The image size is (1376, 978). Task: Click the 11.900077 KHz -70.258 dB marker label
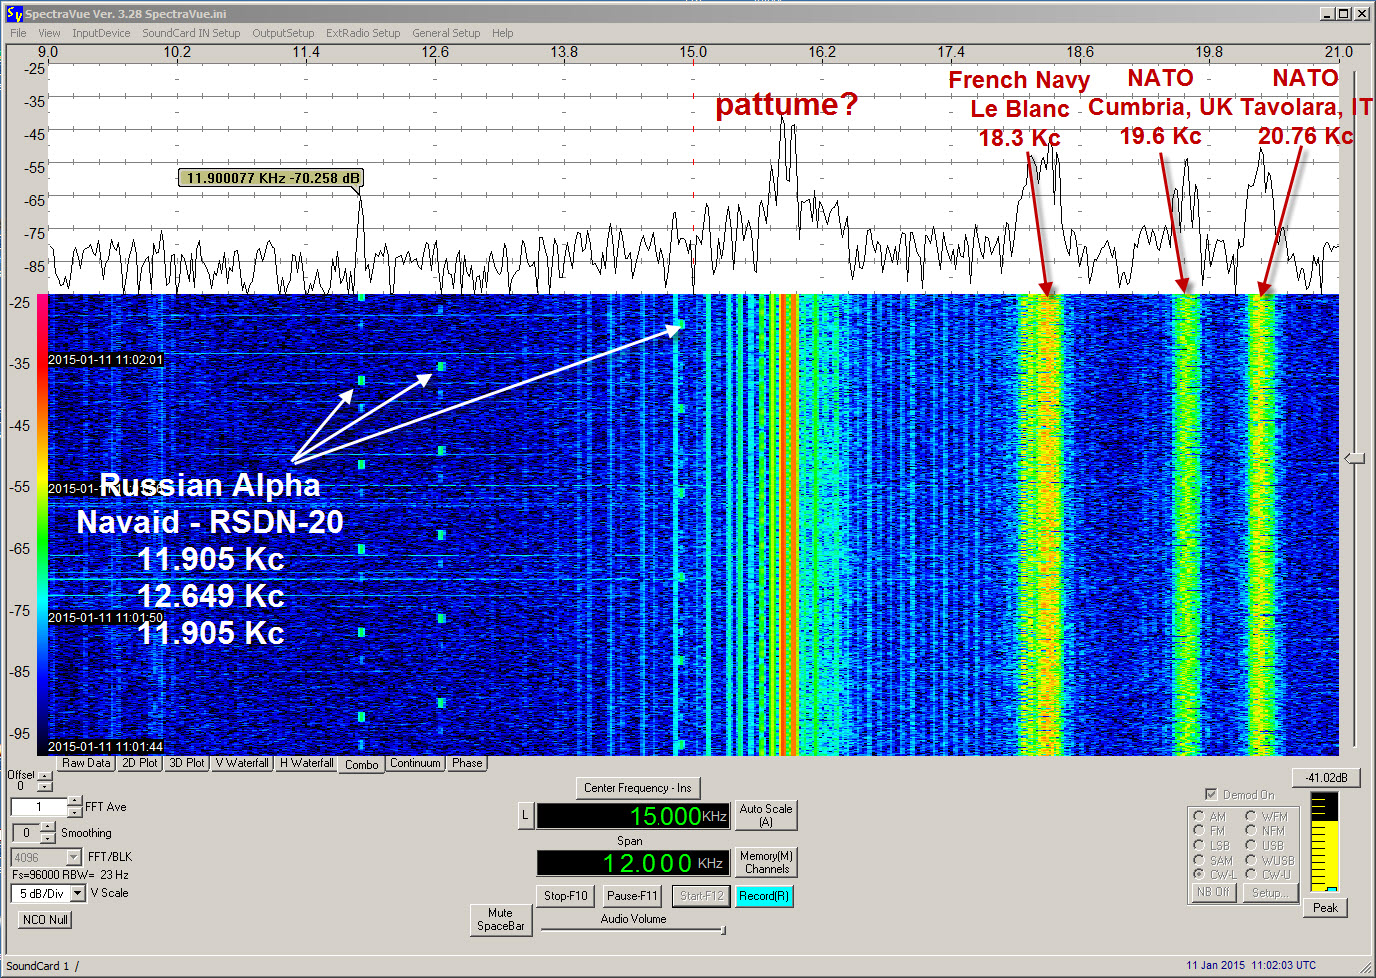[x=272, y=178]
